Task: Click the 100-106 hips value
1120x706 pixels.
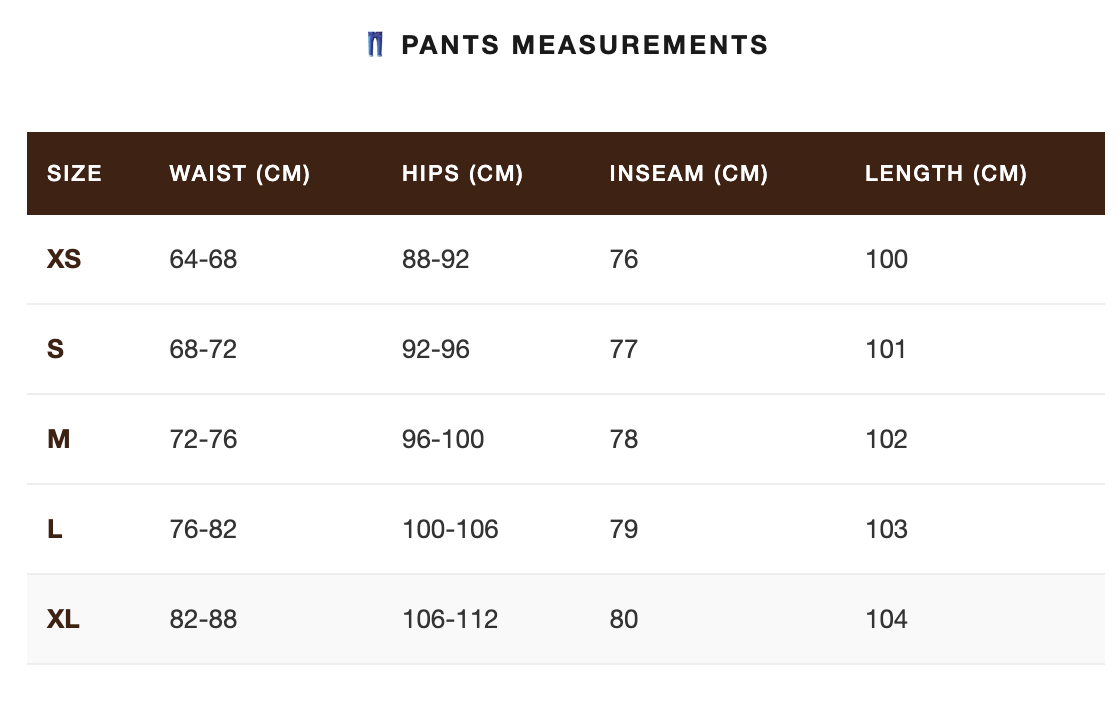Action: pos(450,530)
